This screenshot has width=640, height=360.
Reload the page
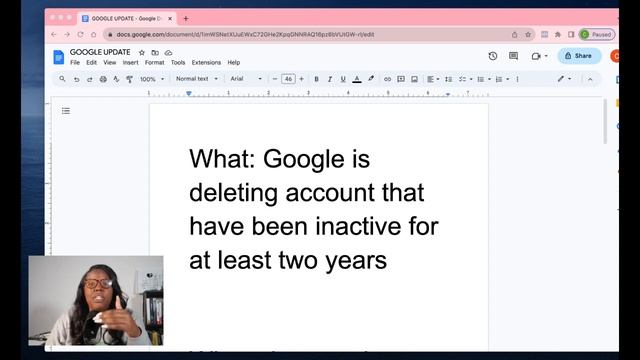pyautogui.click(x=80, y=34)
